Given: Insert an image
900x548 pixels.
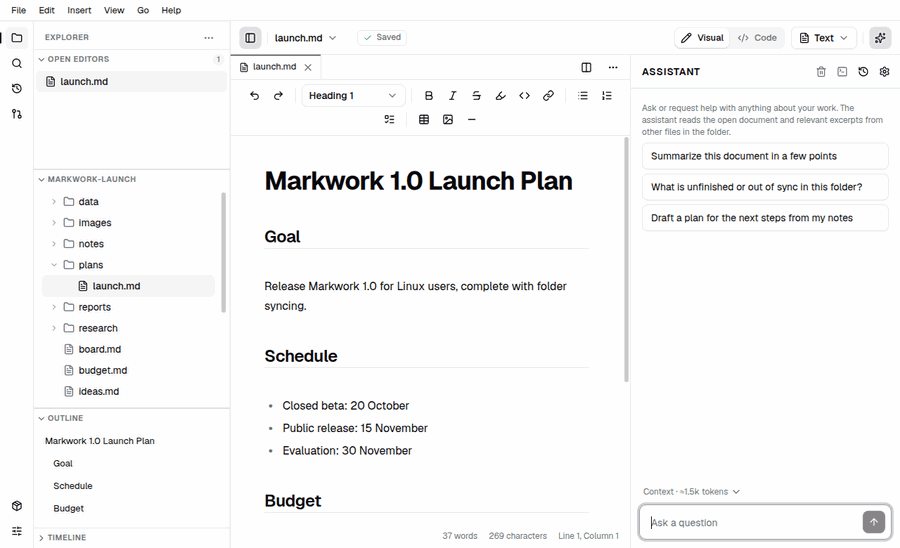Looking at the screenshot, I should point(448,119).
